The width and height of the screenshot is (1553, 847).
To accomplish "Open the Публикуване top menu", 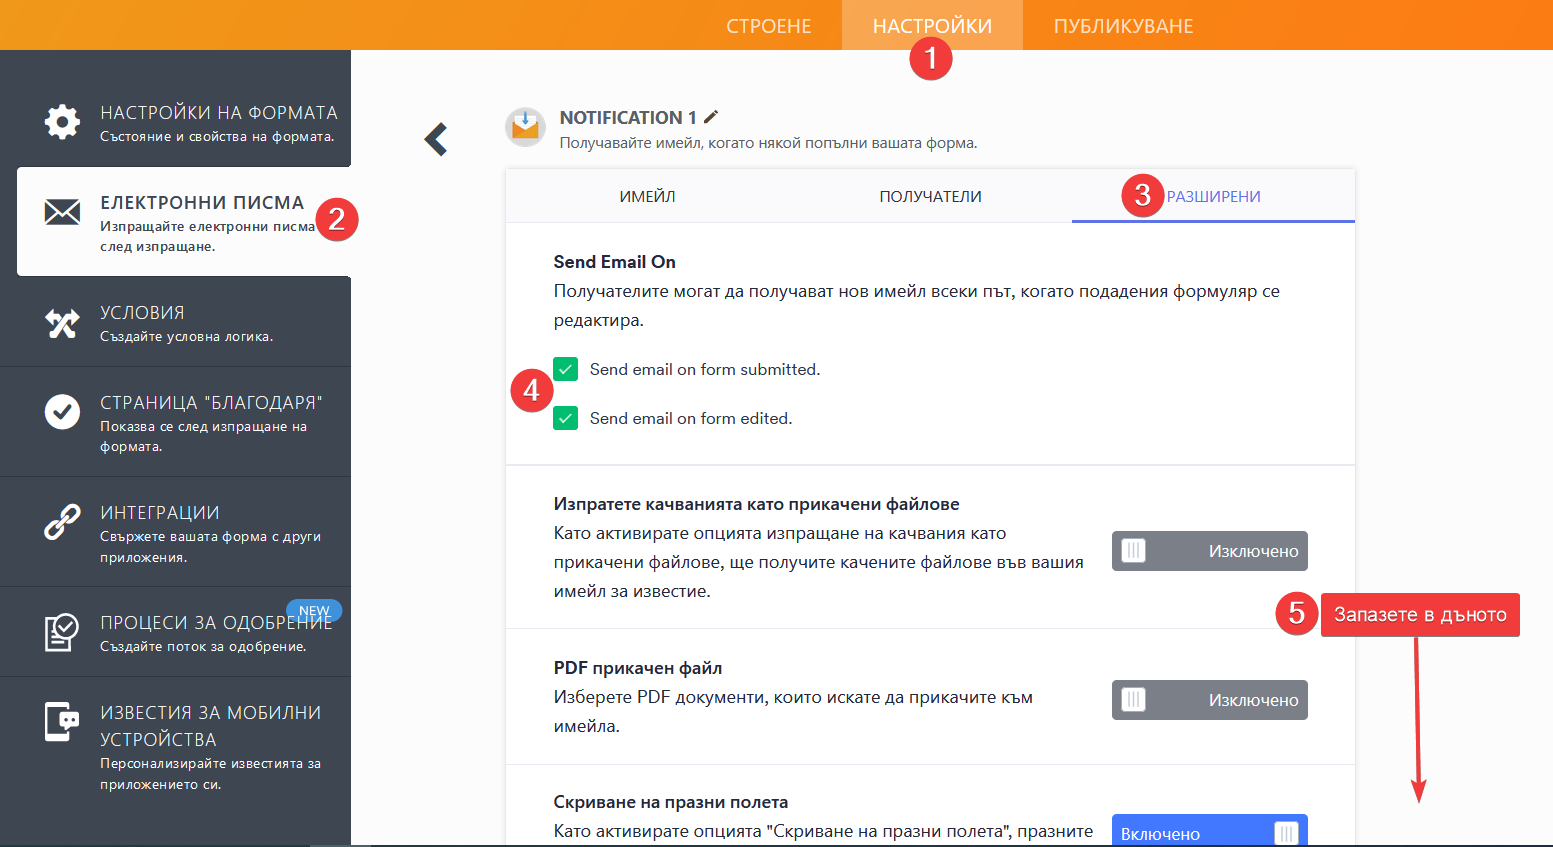I will 1123,26.
